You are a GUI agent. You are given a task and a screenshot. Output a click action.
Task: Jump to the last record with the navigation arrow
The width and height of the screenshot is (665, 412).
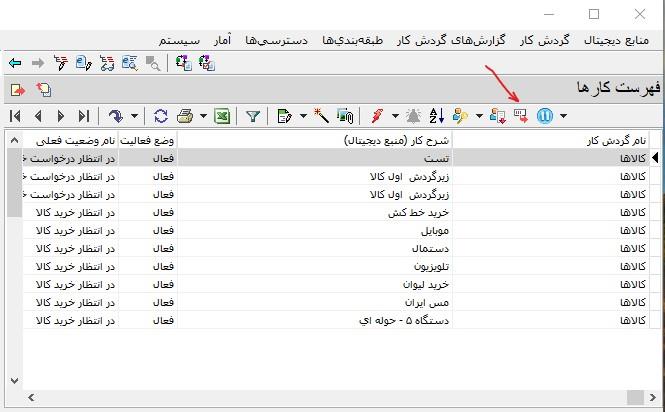(x=84, y=116)
